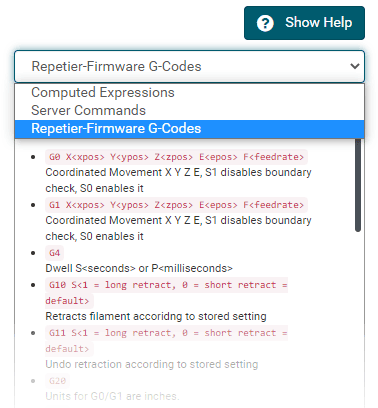The width and height of the screenshot is (378, 408).
Task: Choose highlighted Repetier-Firmware G-Codes option
Action: (x=189, y=129)
